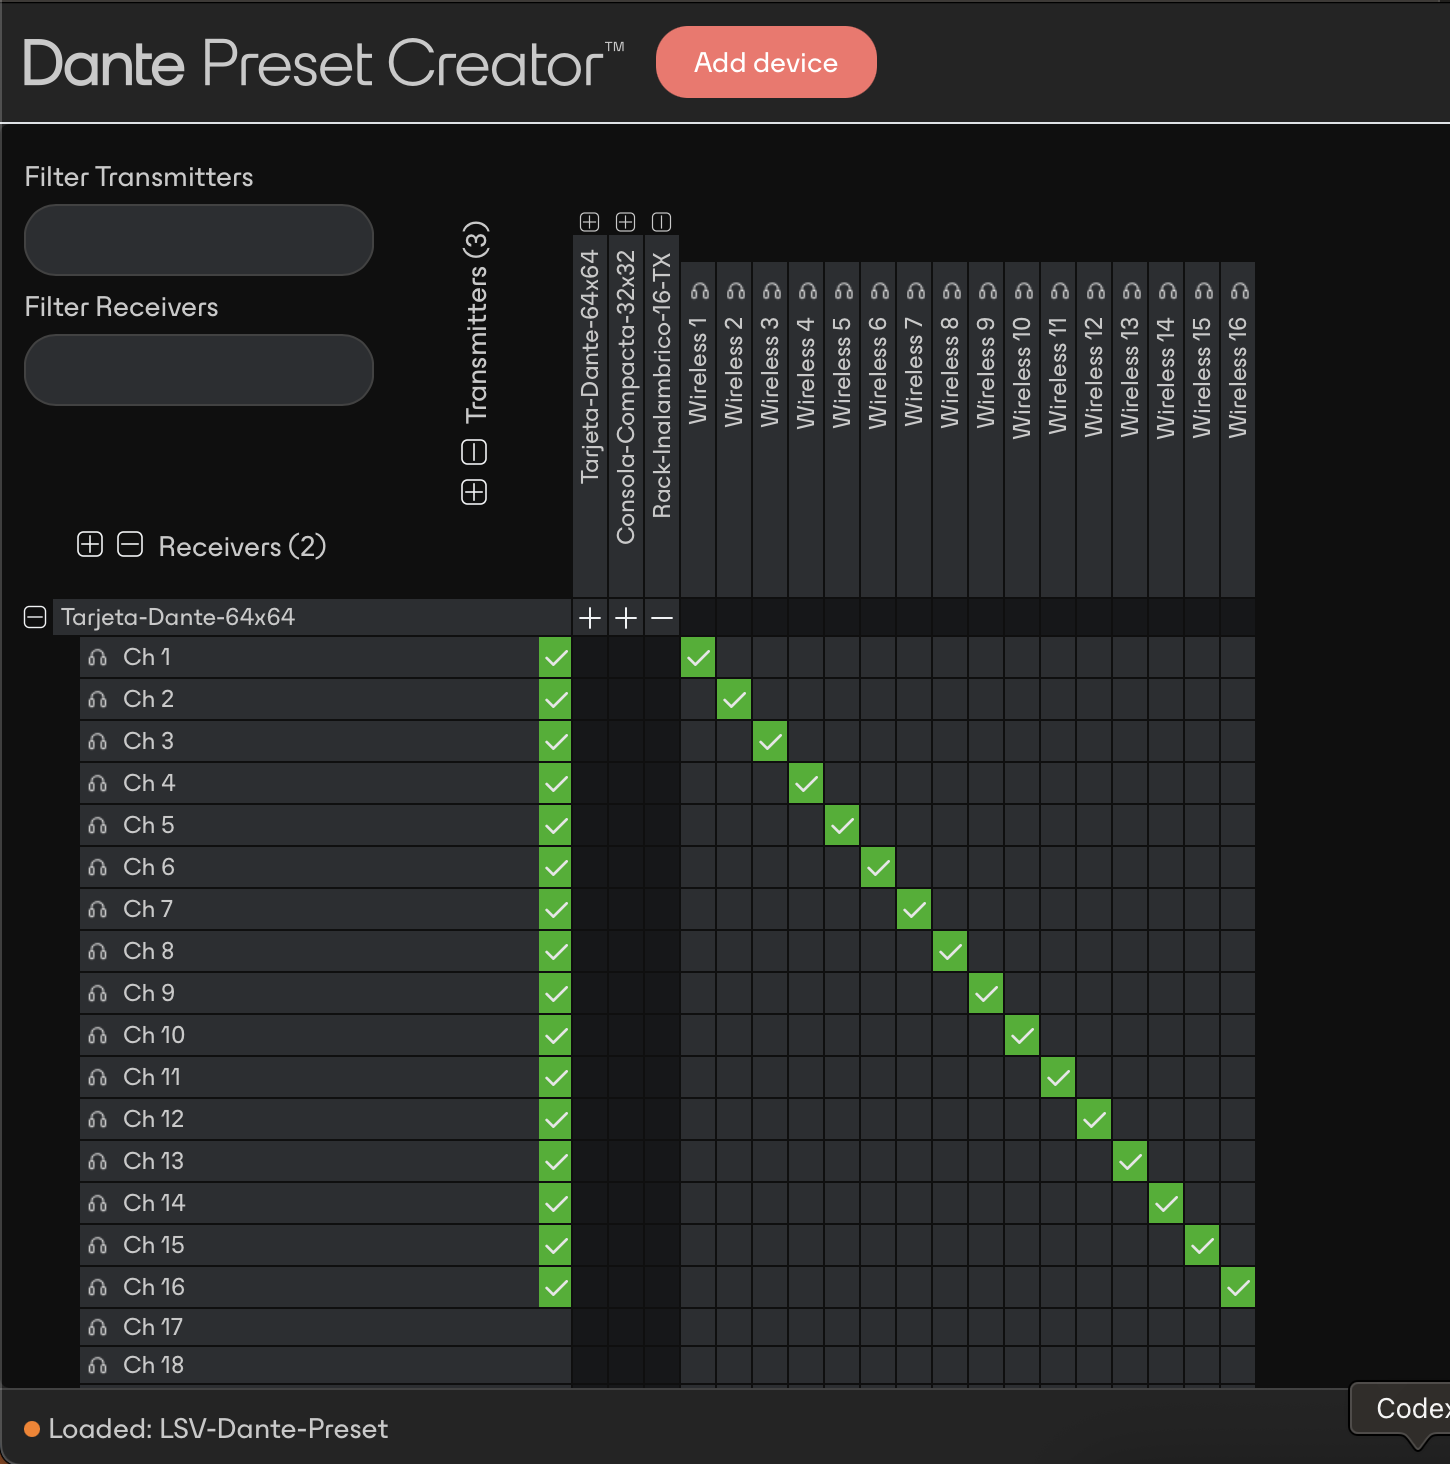Viewport: 1450px width, 1464px height.
Task: Click the Transmitters (3) heading
Action: pos(477,322)
